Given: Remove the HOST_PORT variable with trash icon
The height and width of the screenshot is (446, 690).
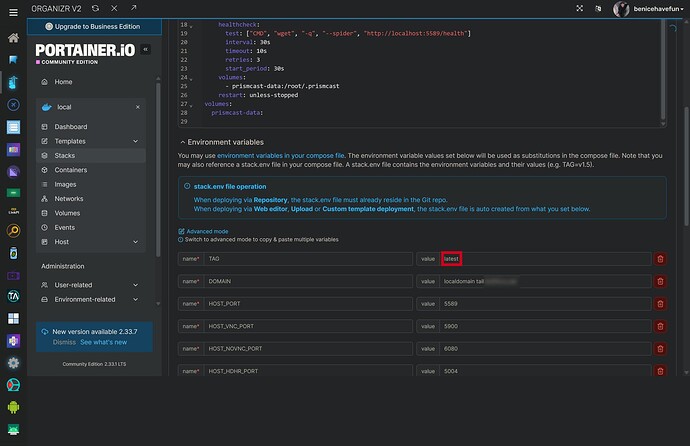Looking at the screenshot, I should tap(659, 304).
